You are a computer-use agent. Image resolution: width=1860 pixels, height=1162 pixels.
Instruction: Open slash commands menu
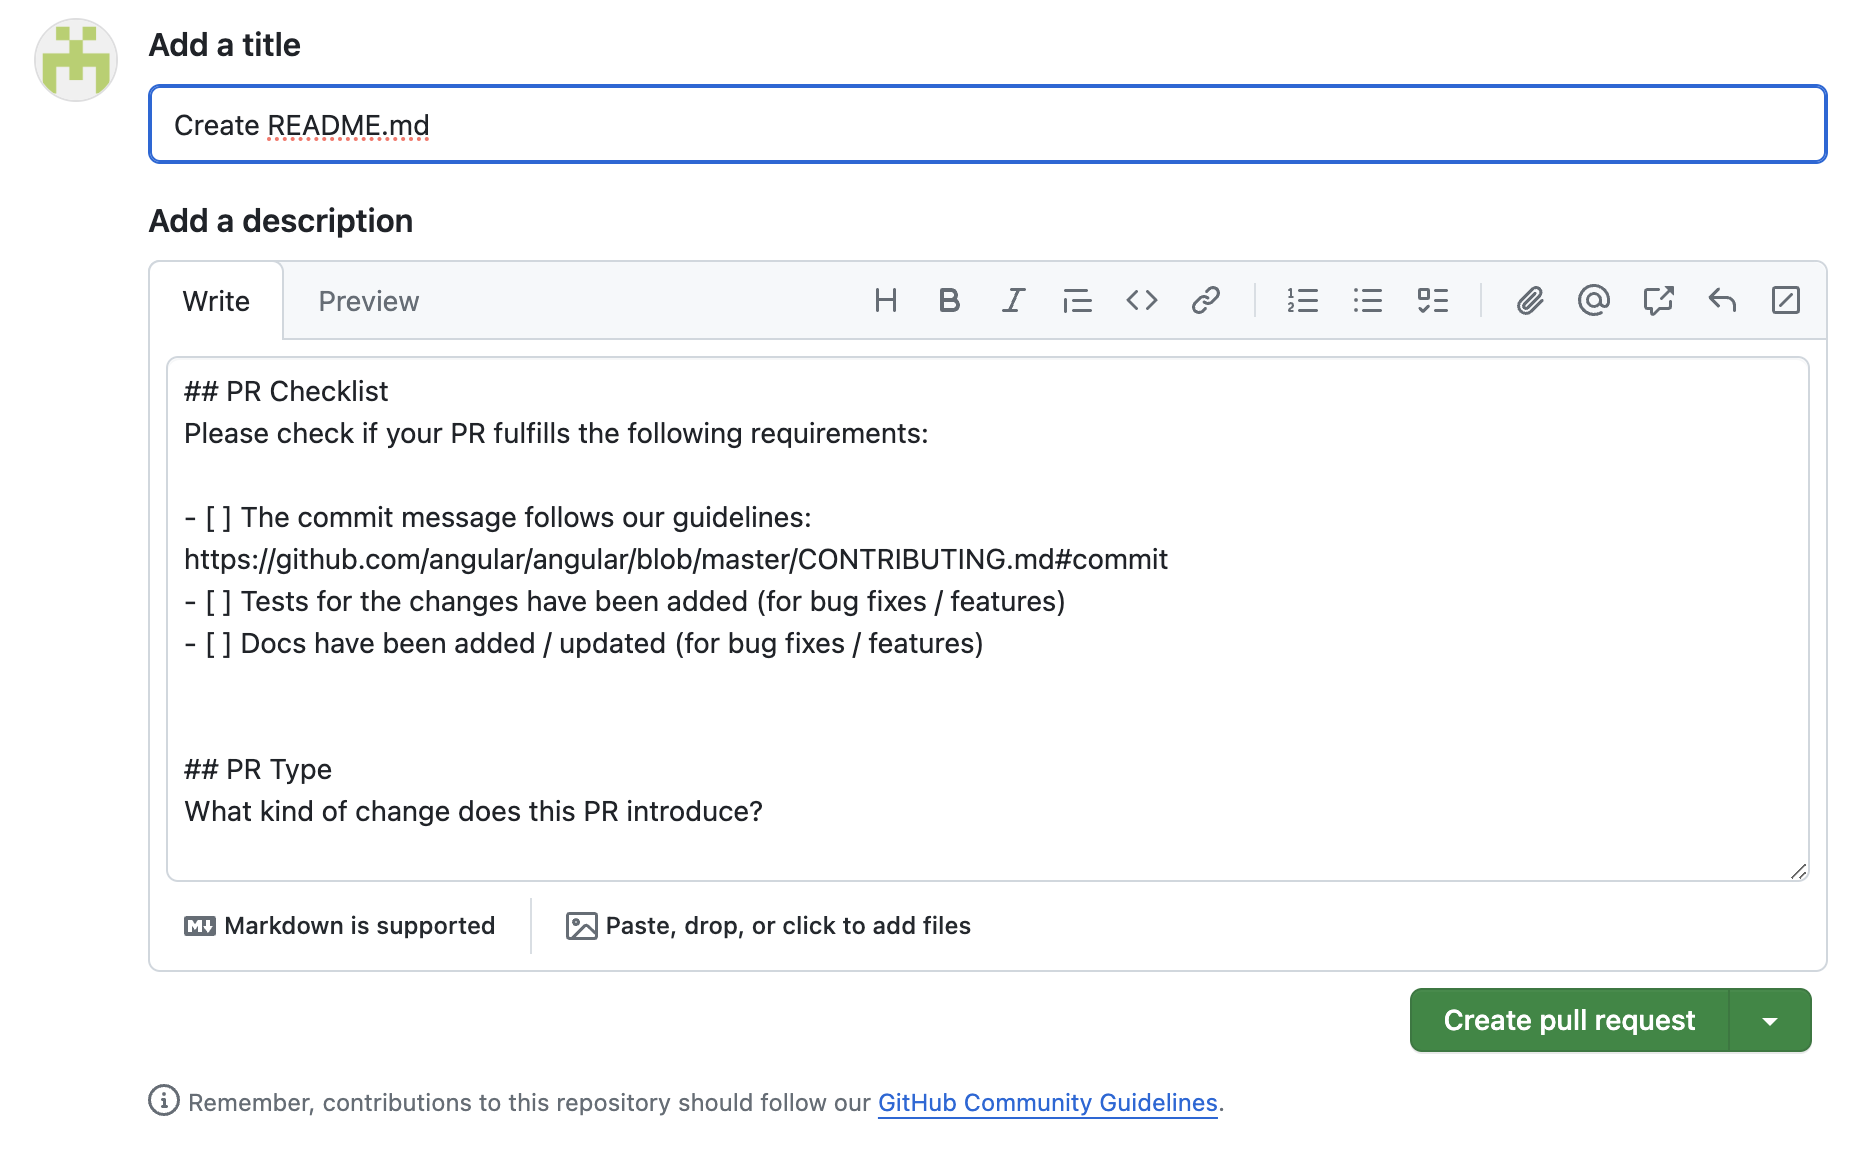[x=1786, y=301]
